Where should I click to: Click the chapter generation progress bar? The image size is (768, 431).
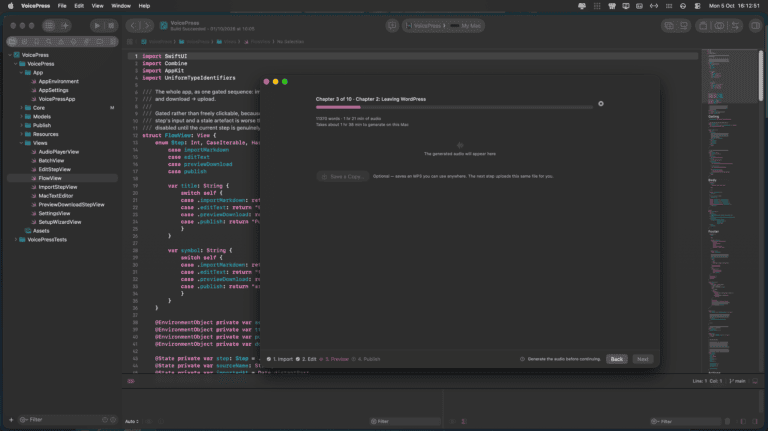point(454,107)
